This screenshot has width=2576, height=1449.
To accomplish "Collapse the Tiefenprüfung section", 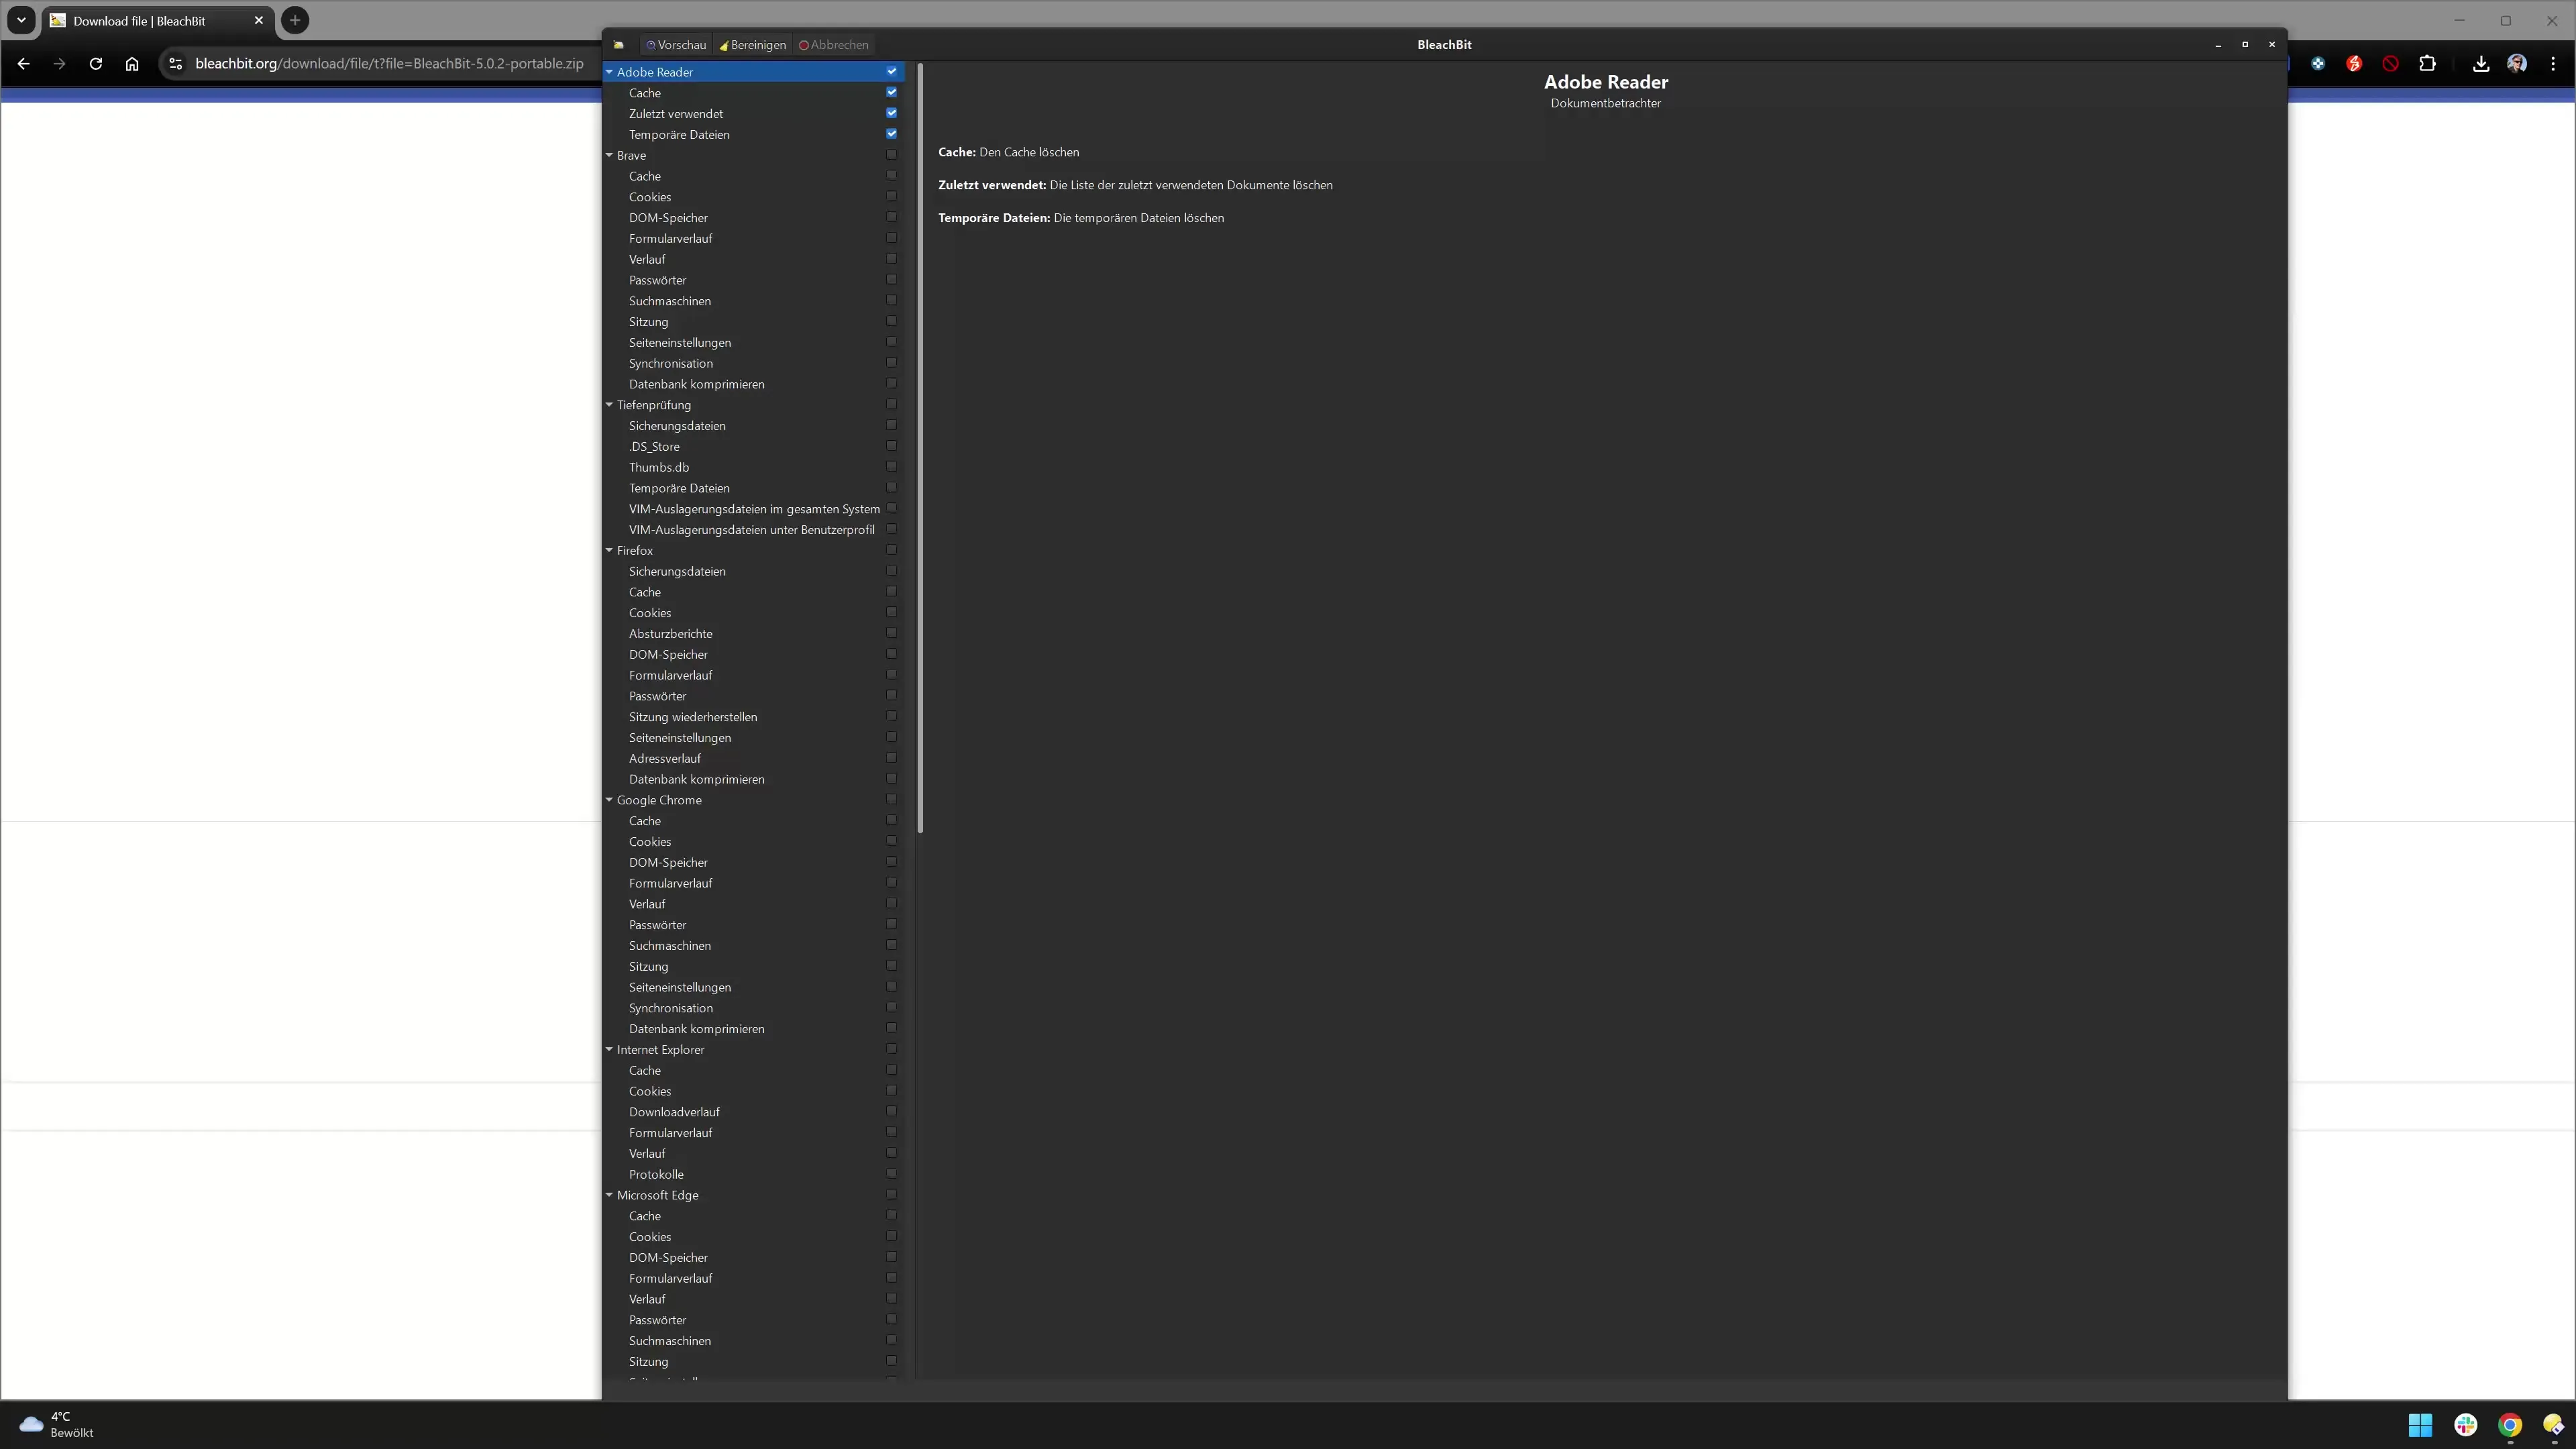I will tap(610, 405).
